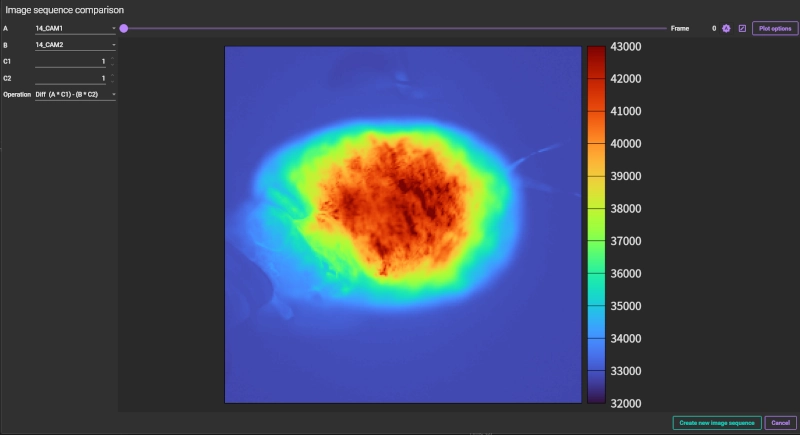Image resolution: width=800 pixels, height=435 pixels.
Task: Click the frame slider handle
Action: coord(124,29)
